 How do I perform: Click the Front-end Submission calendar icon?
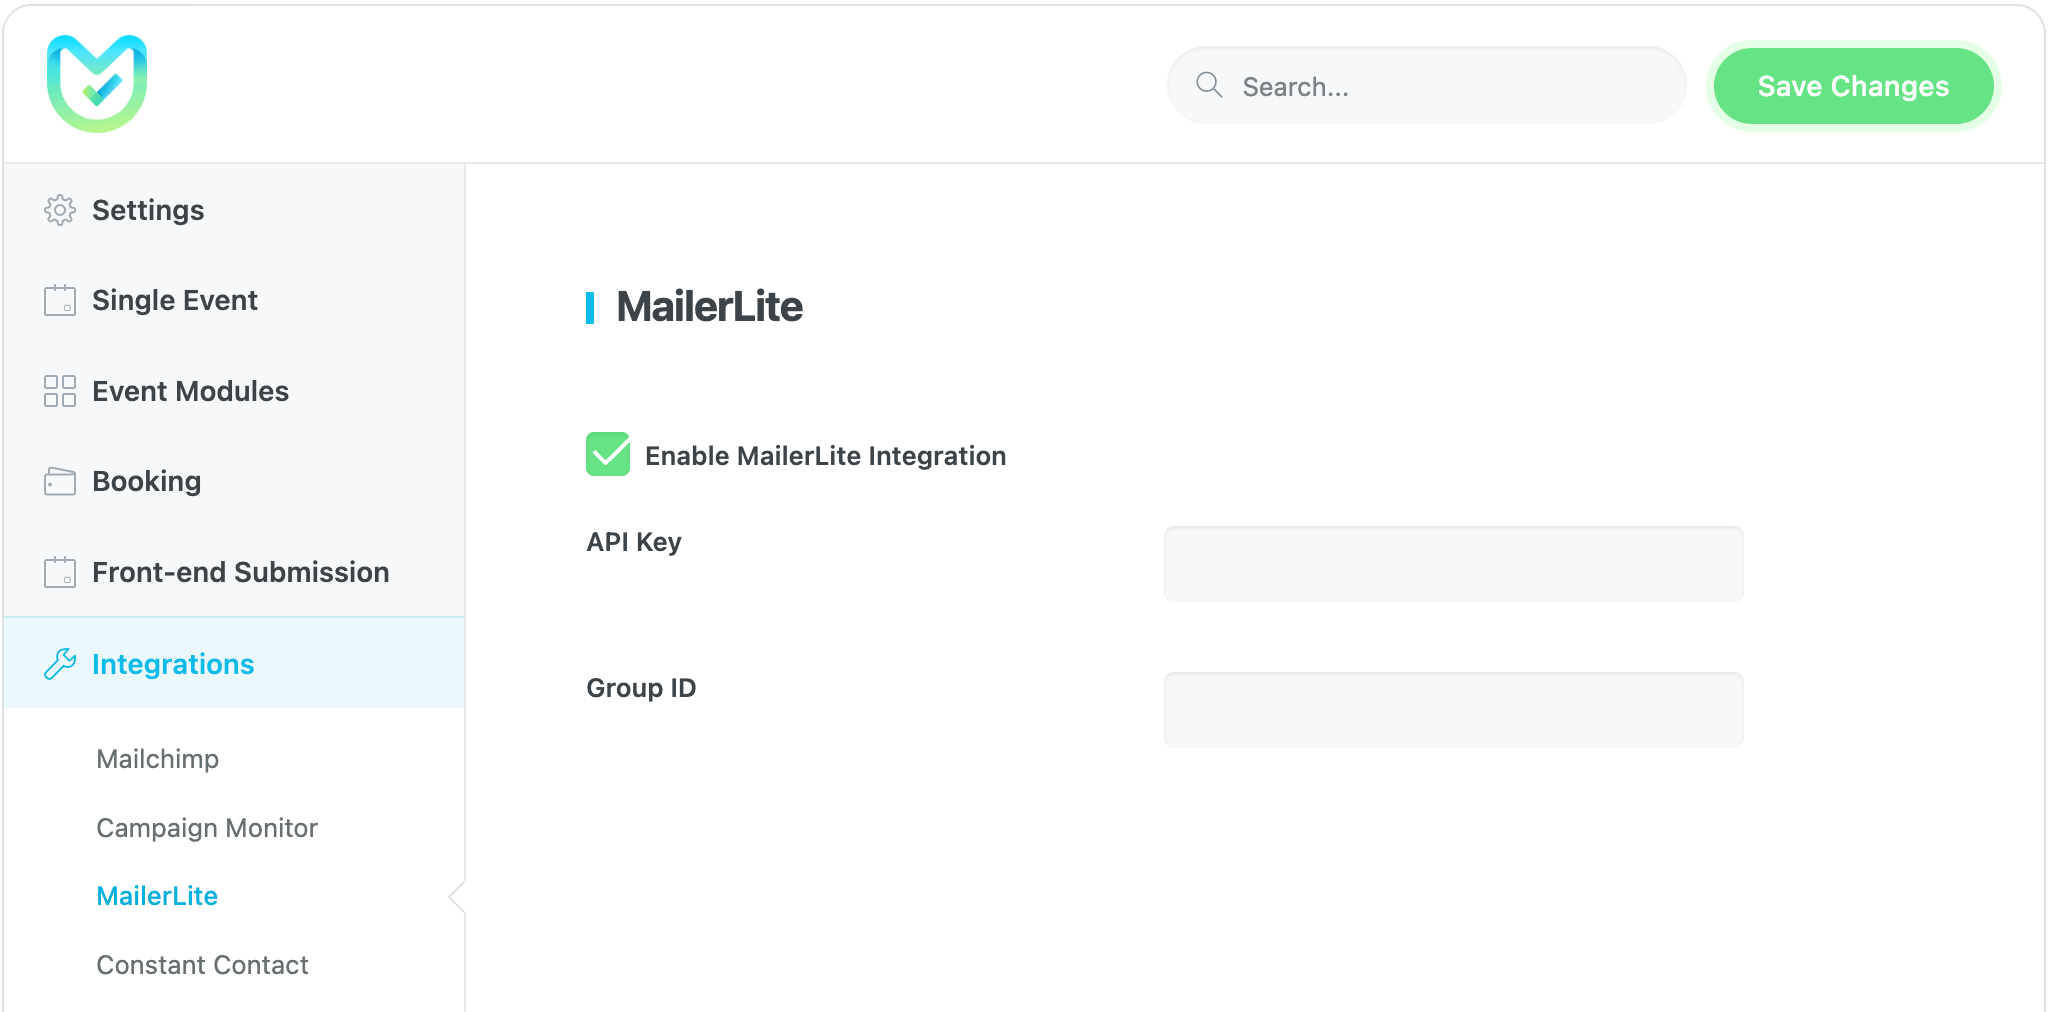tap(60, 572)
